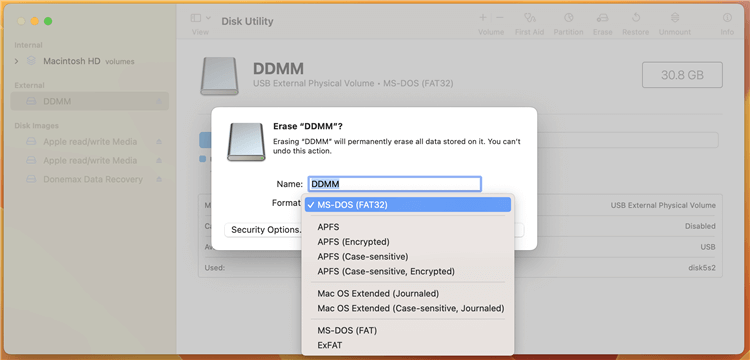
Task: Click the large DDMM drive icon in main pane
Action: pos(219,76)
